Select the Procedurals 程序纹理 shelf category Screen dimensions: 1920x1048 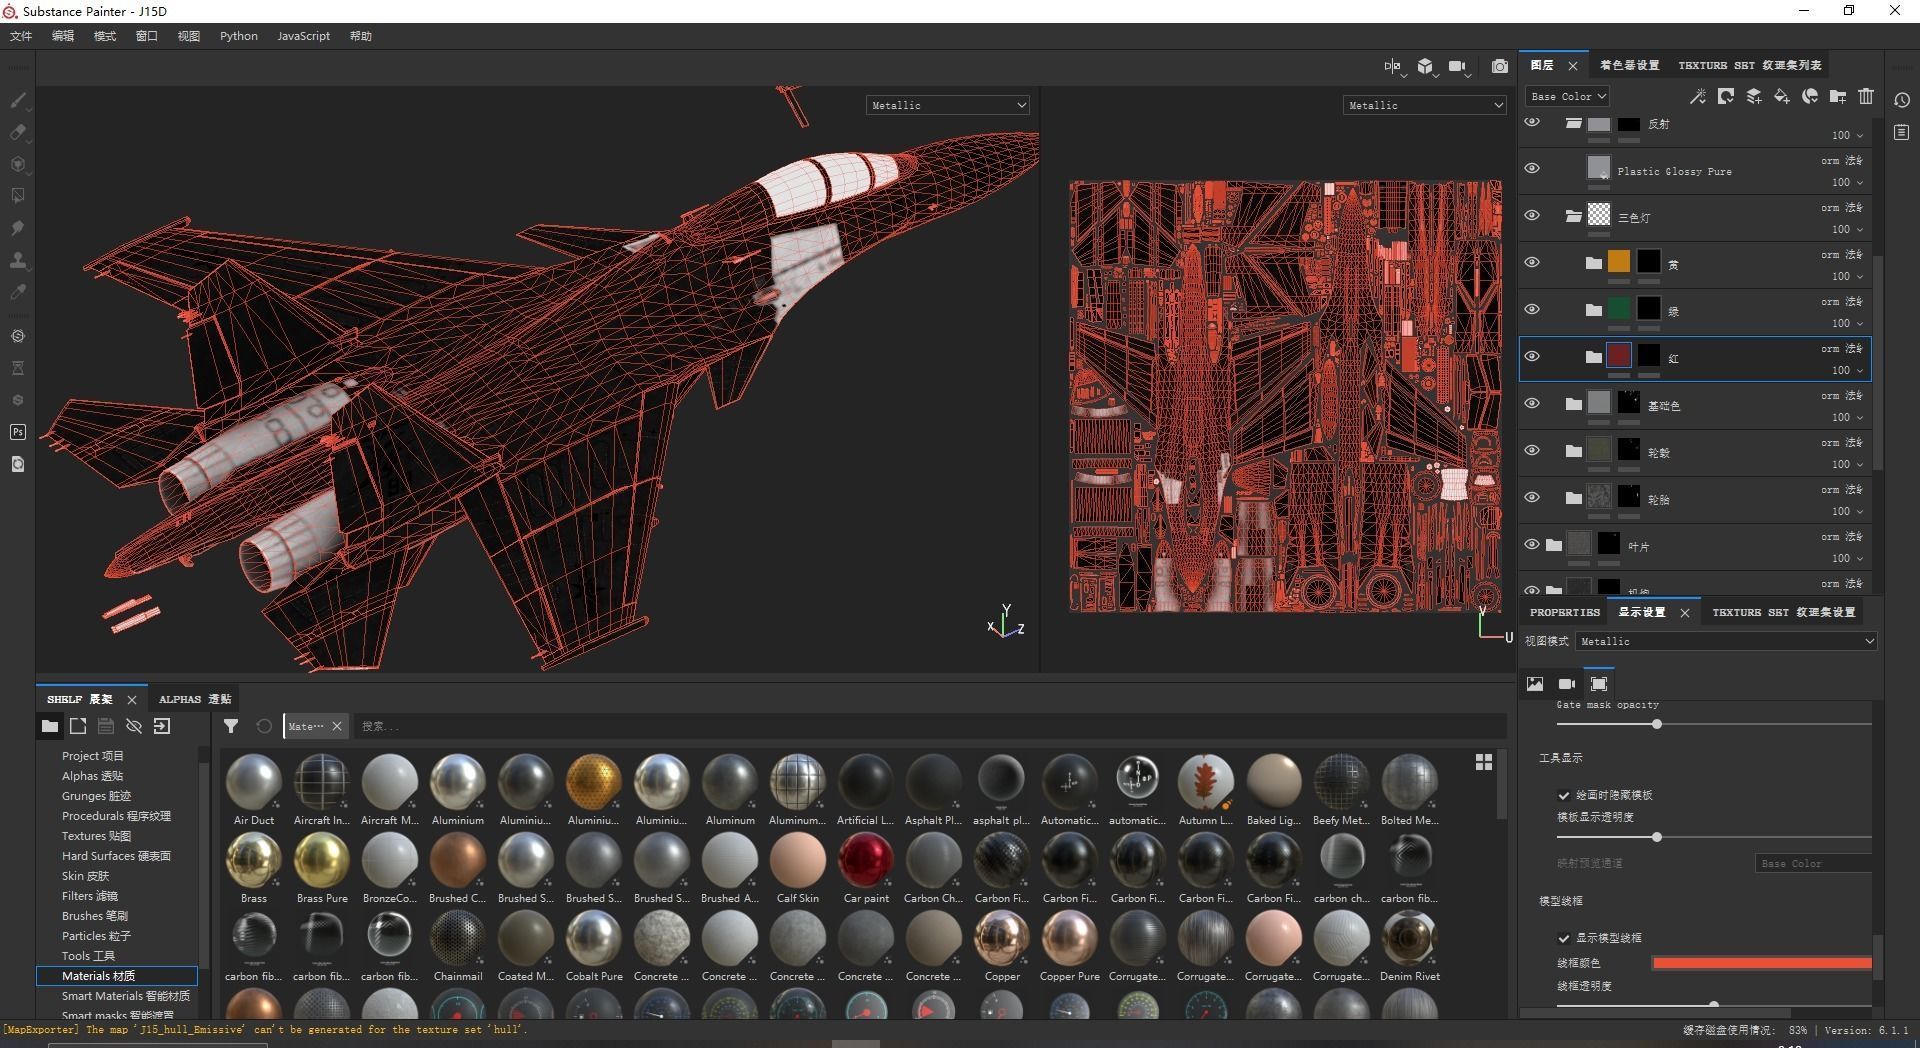tap(116, 816)
